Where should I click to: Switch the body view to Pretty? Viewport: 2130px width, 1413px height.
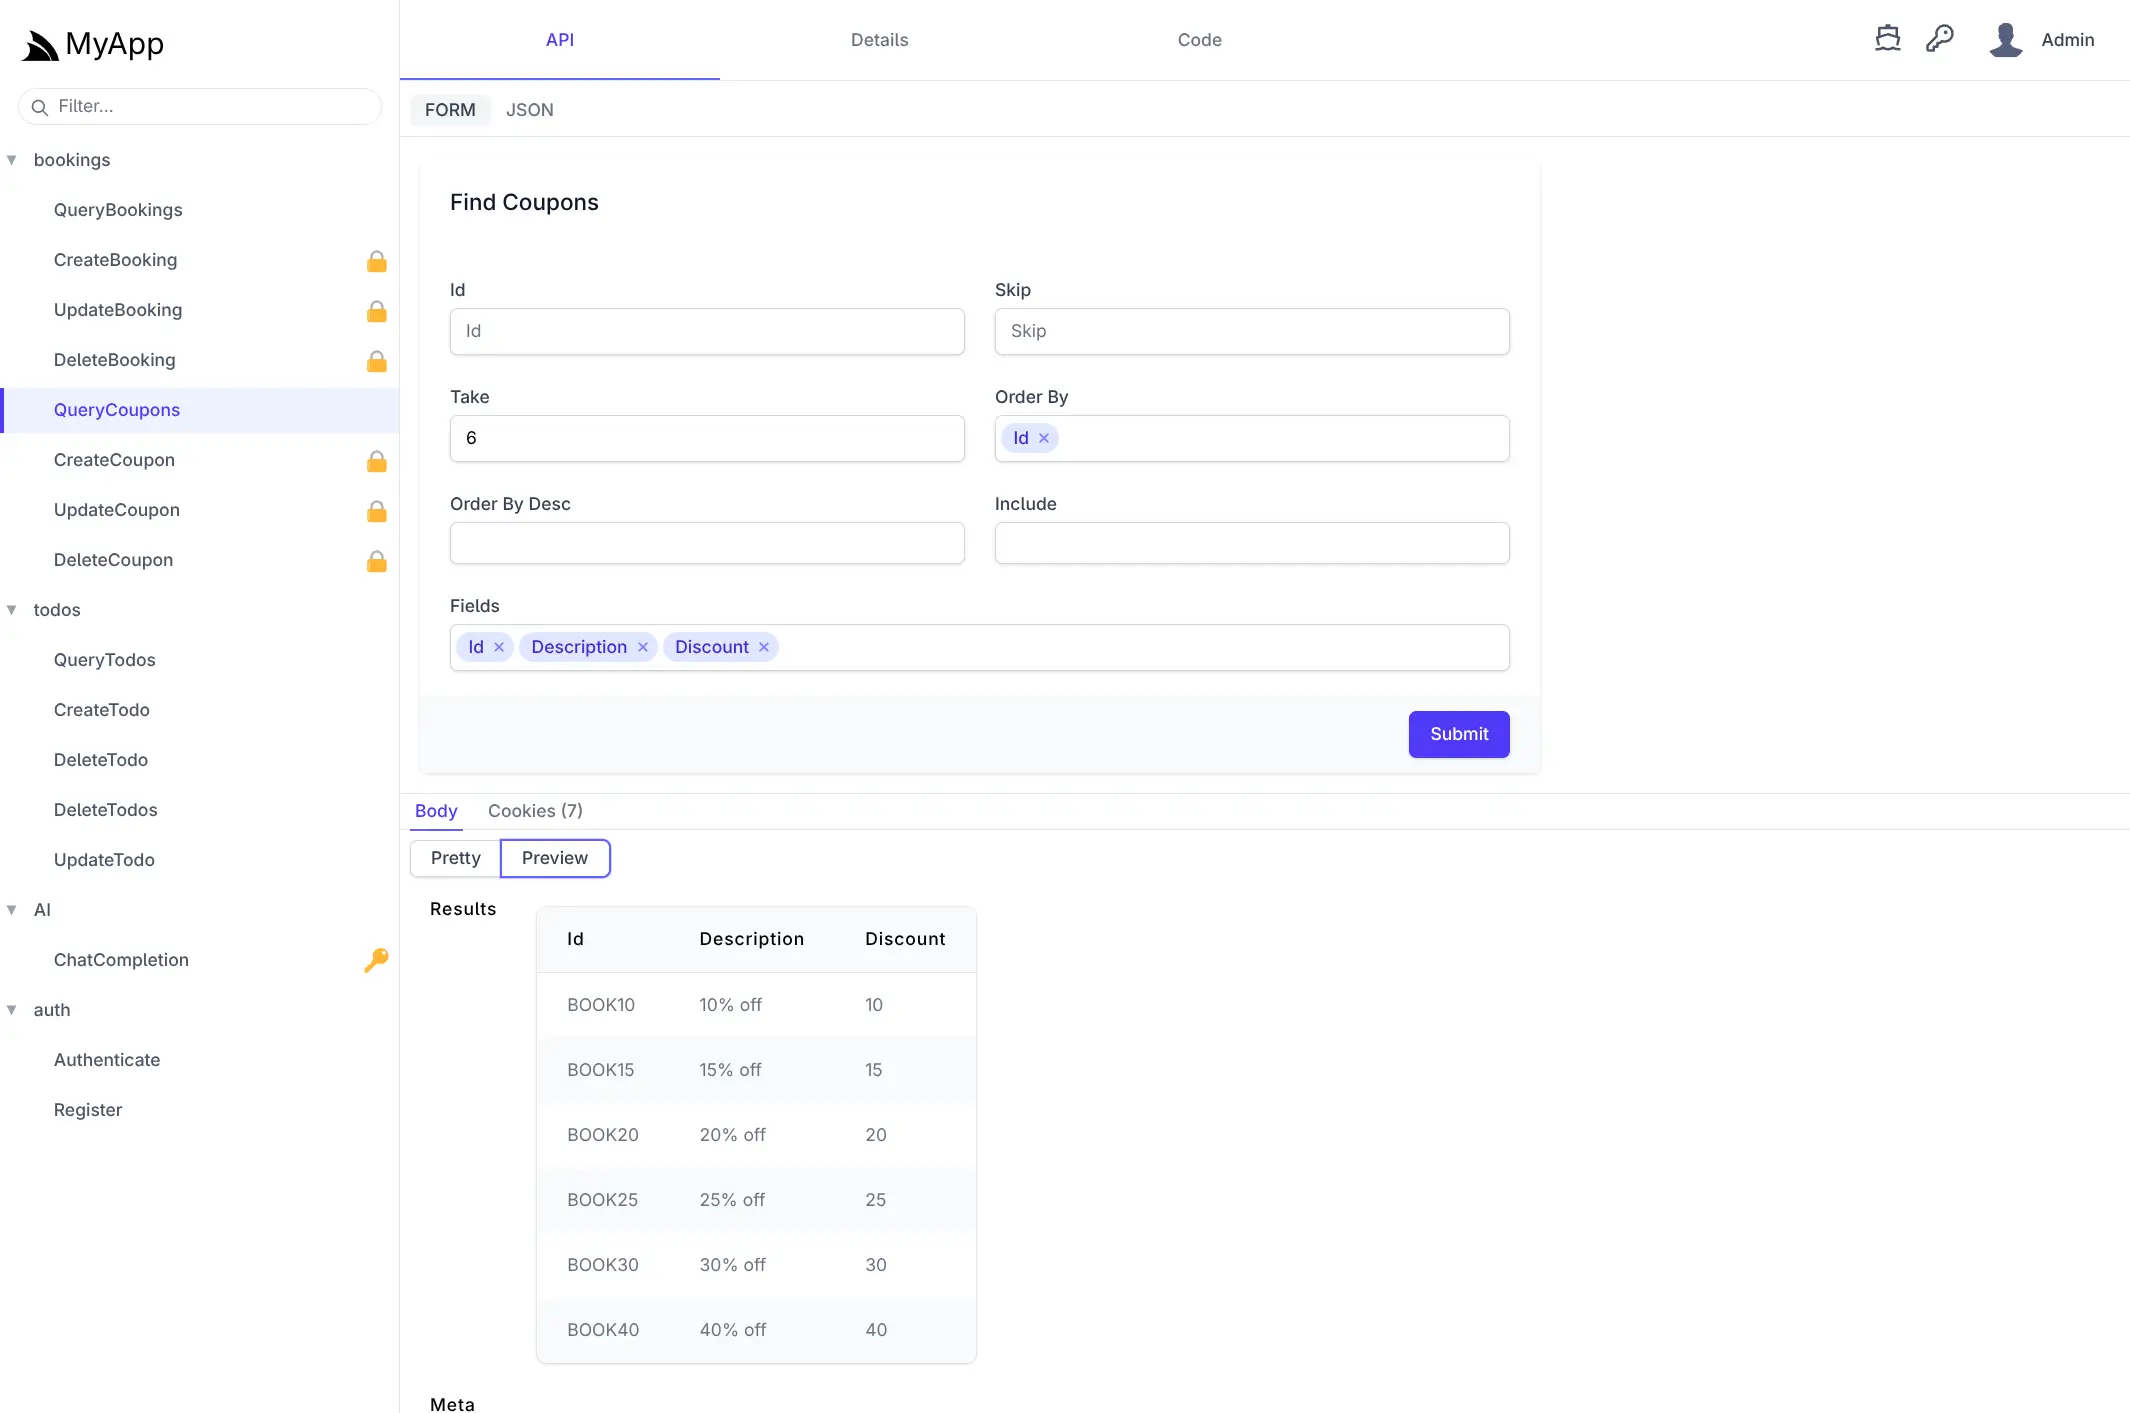pyautogui.click(x=454, y=858)
